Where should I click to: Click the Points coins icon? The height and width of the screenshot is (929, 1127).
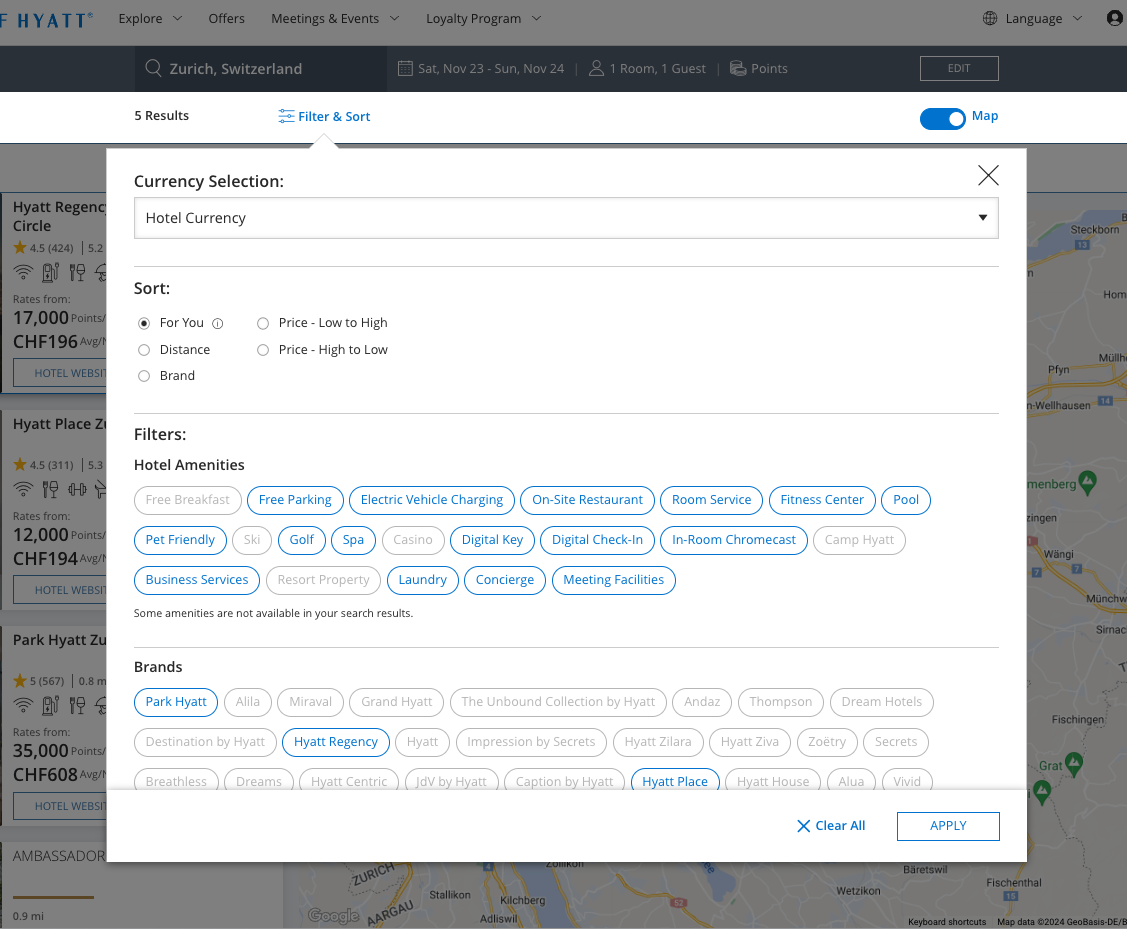pyautogui.click(x=738, y=69)
